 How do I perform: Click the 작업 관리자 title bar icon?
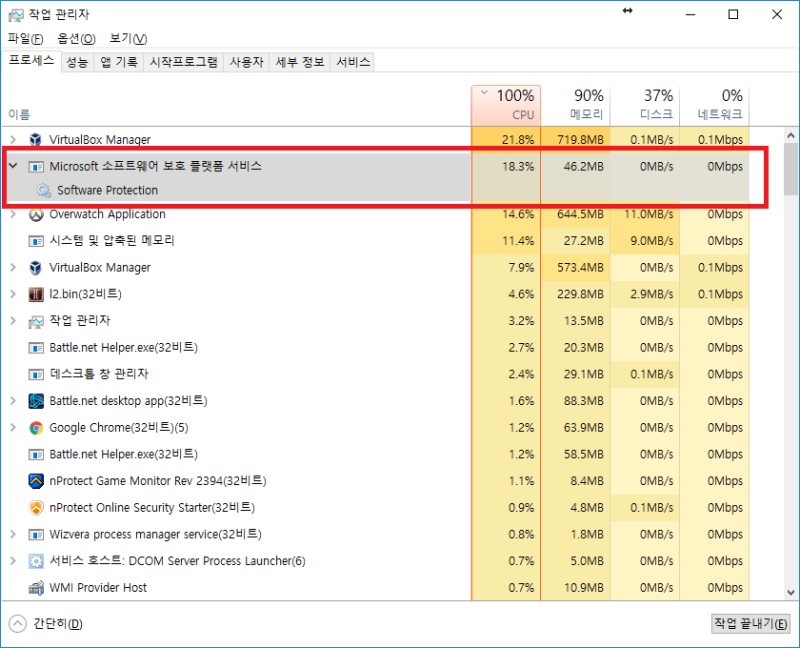pos(16,15)
